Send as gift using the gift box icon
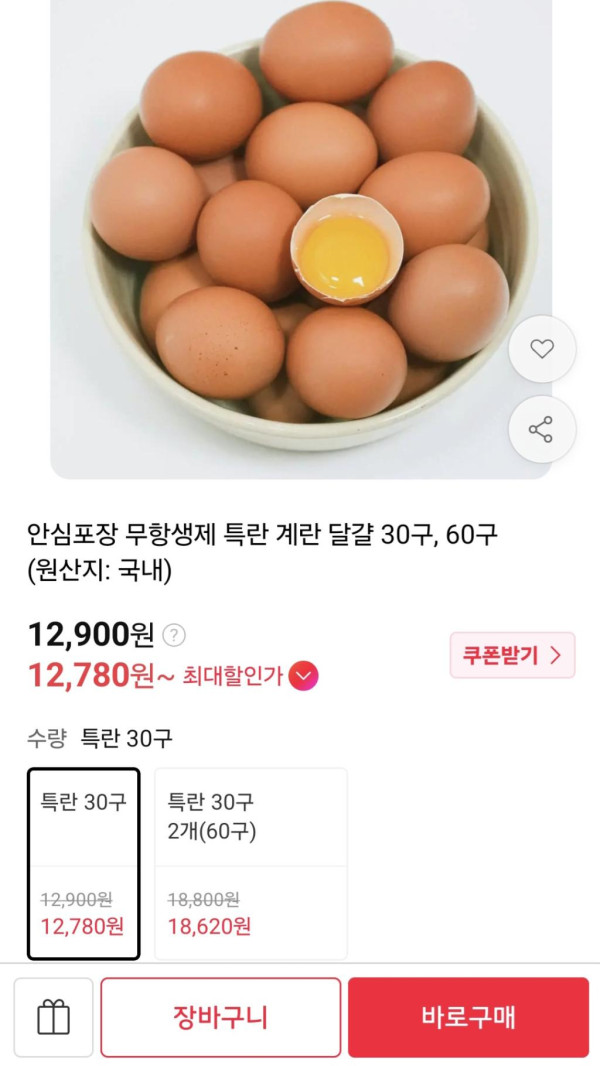 pyautogui.click(x=53, y=1017)
